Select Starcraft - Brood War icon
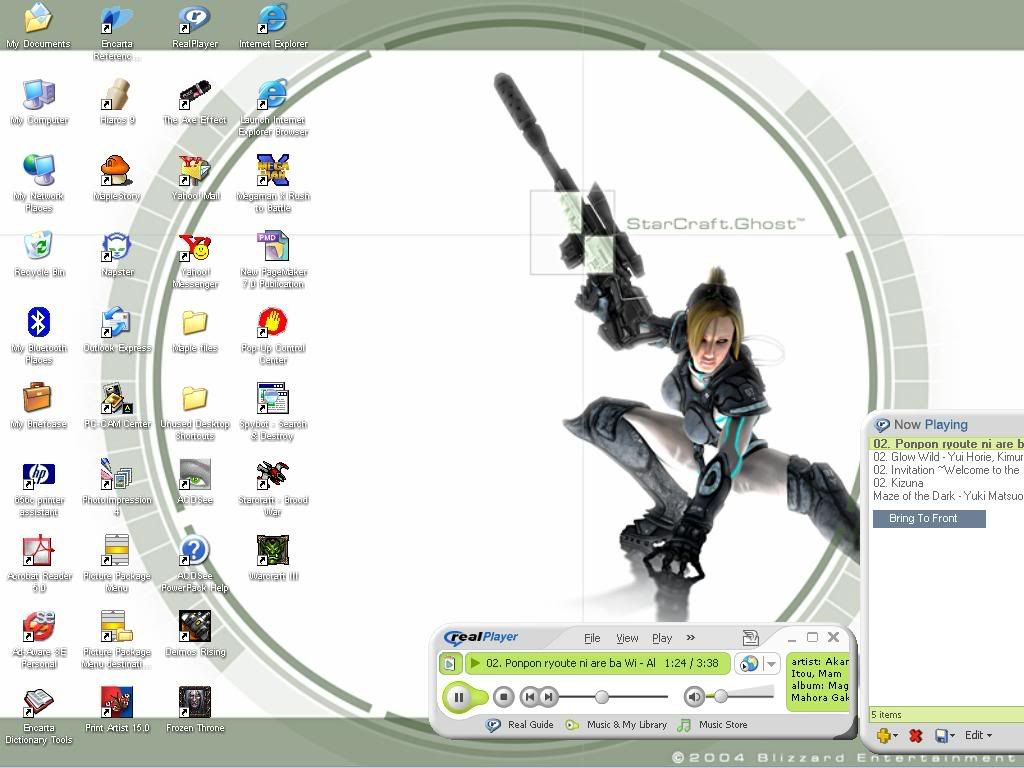This screenshot has width=1024, height=768. click(273, 488)
